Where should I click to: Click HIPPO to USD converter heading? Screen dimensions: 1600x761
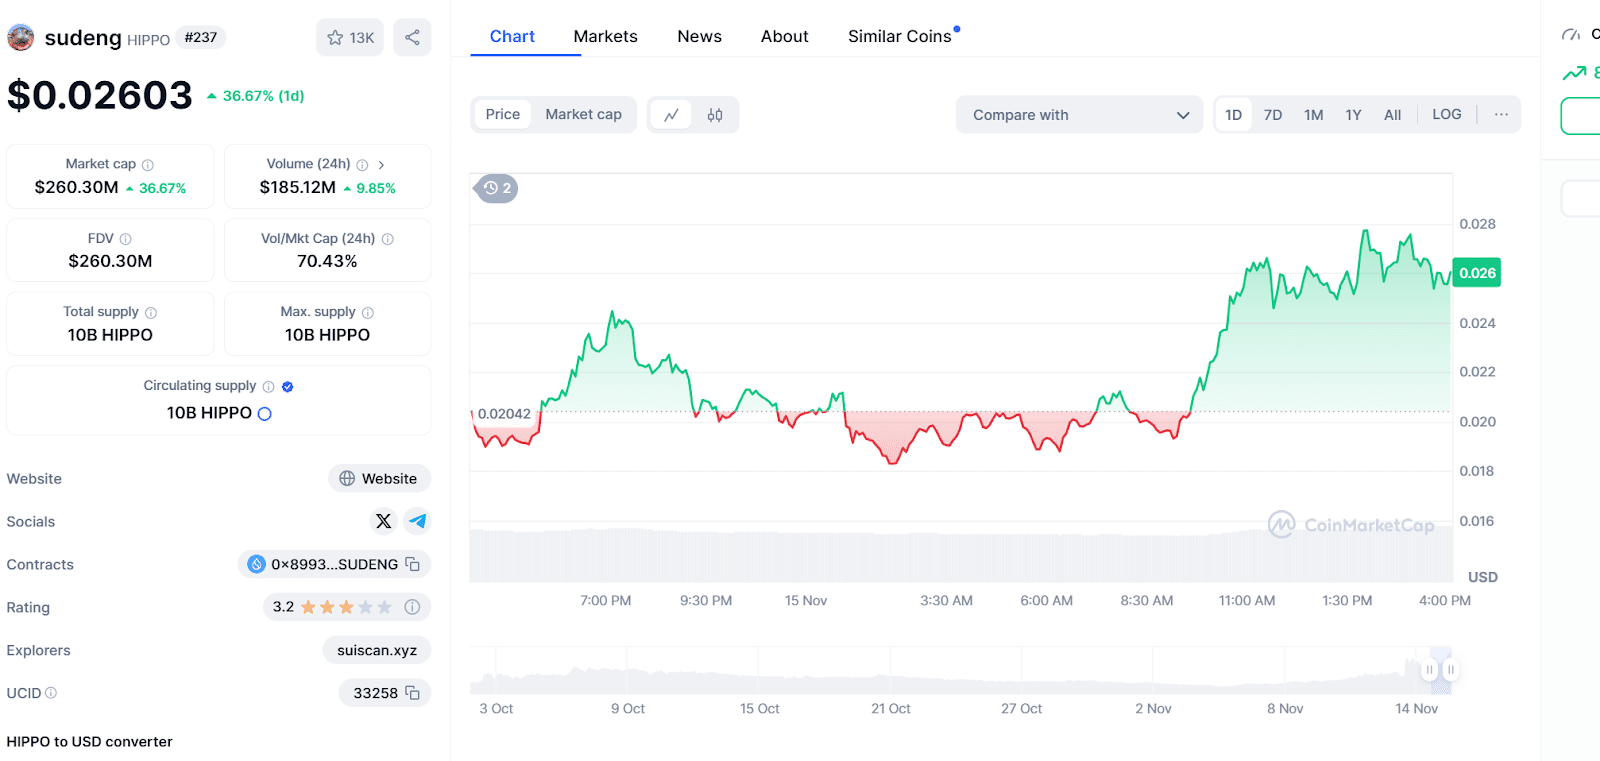(x=89, y=742)
